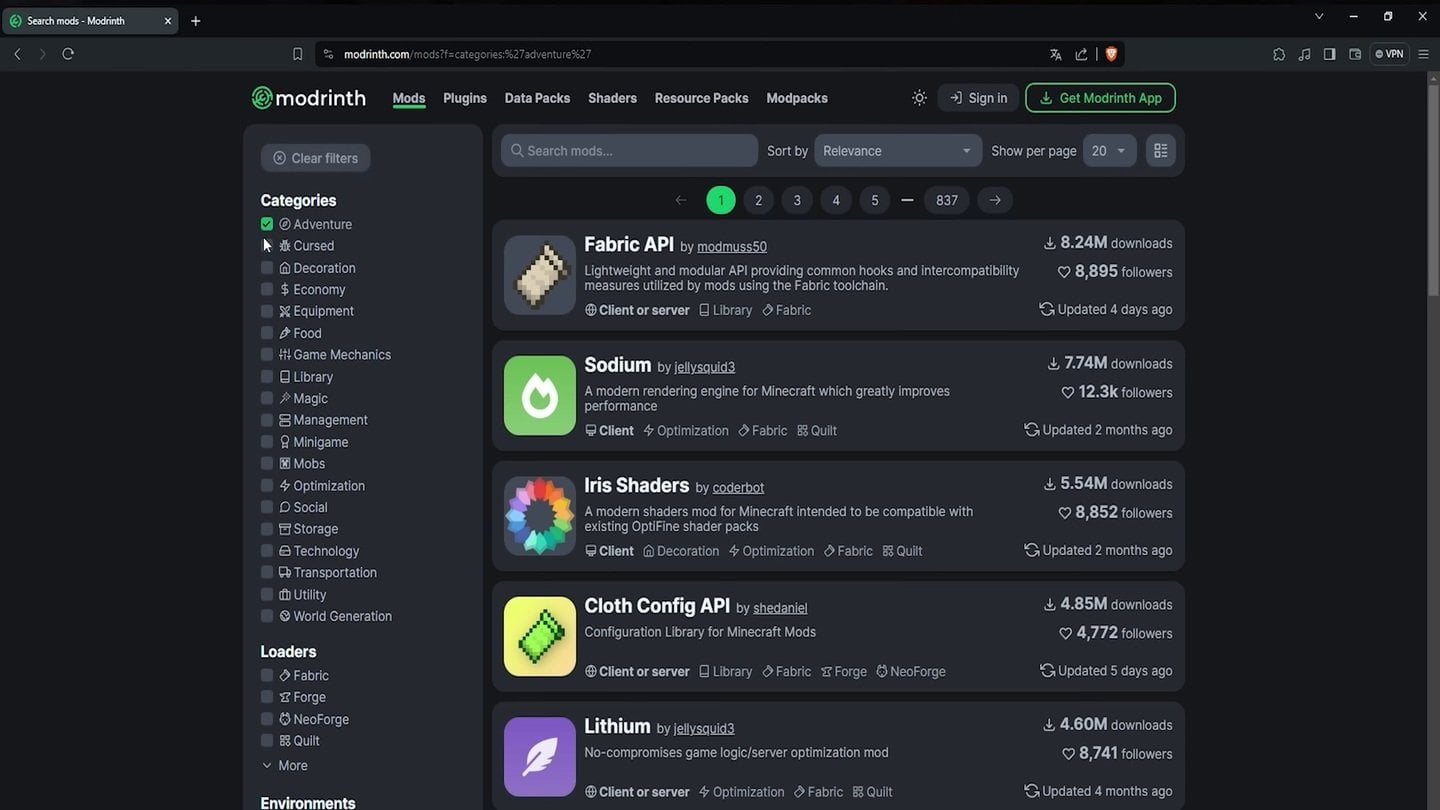Click the VPN button in the toolbar

[1389, 54]
